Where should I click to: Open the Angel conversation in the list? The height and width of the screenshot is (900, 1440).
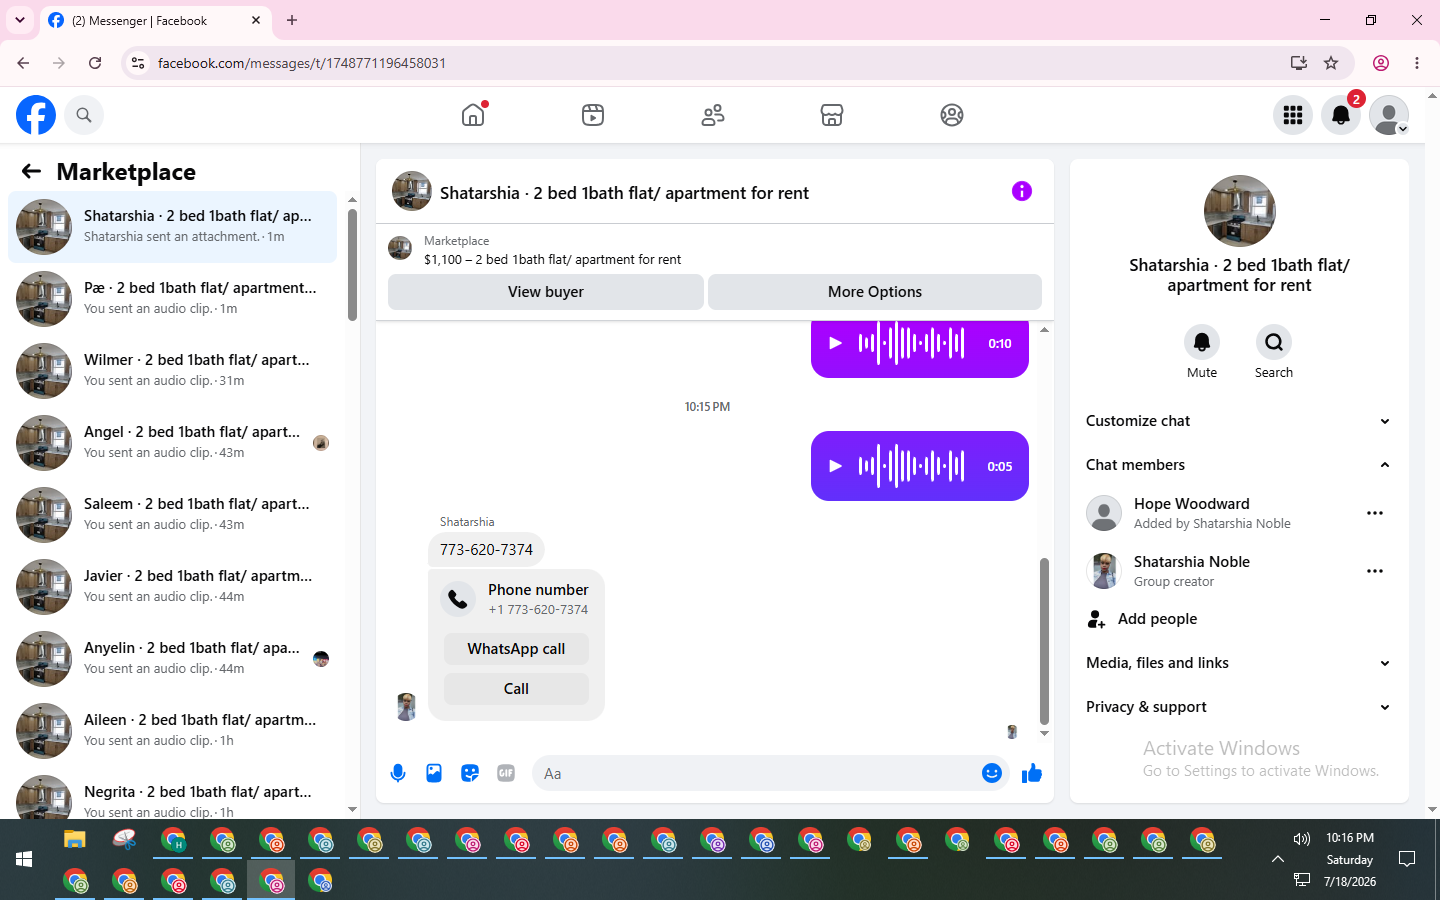point(172,443)
